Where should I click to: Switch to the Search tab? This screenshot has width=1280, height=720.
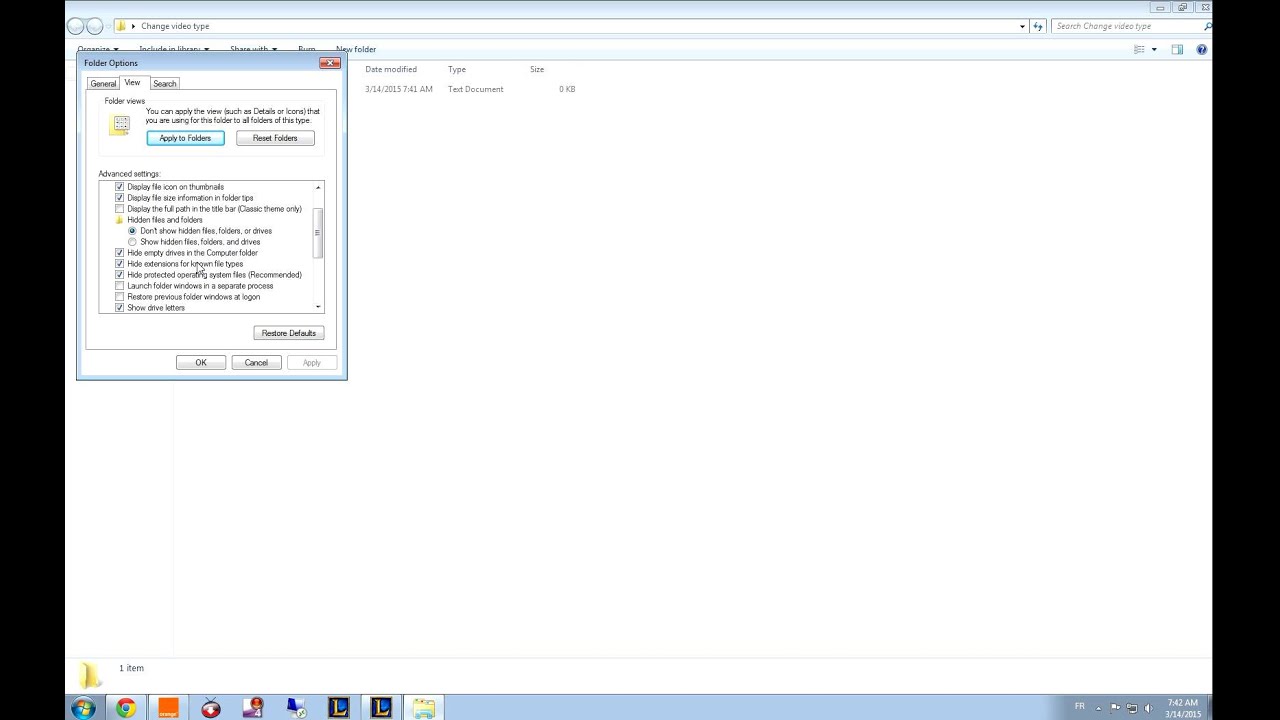tap(164, 83)
